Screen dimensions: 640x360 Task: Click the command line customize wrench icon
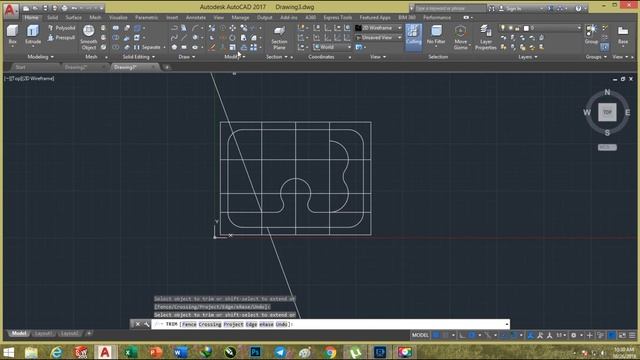147,324
